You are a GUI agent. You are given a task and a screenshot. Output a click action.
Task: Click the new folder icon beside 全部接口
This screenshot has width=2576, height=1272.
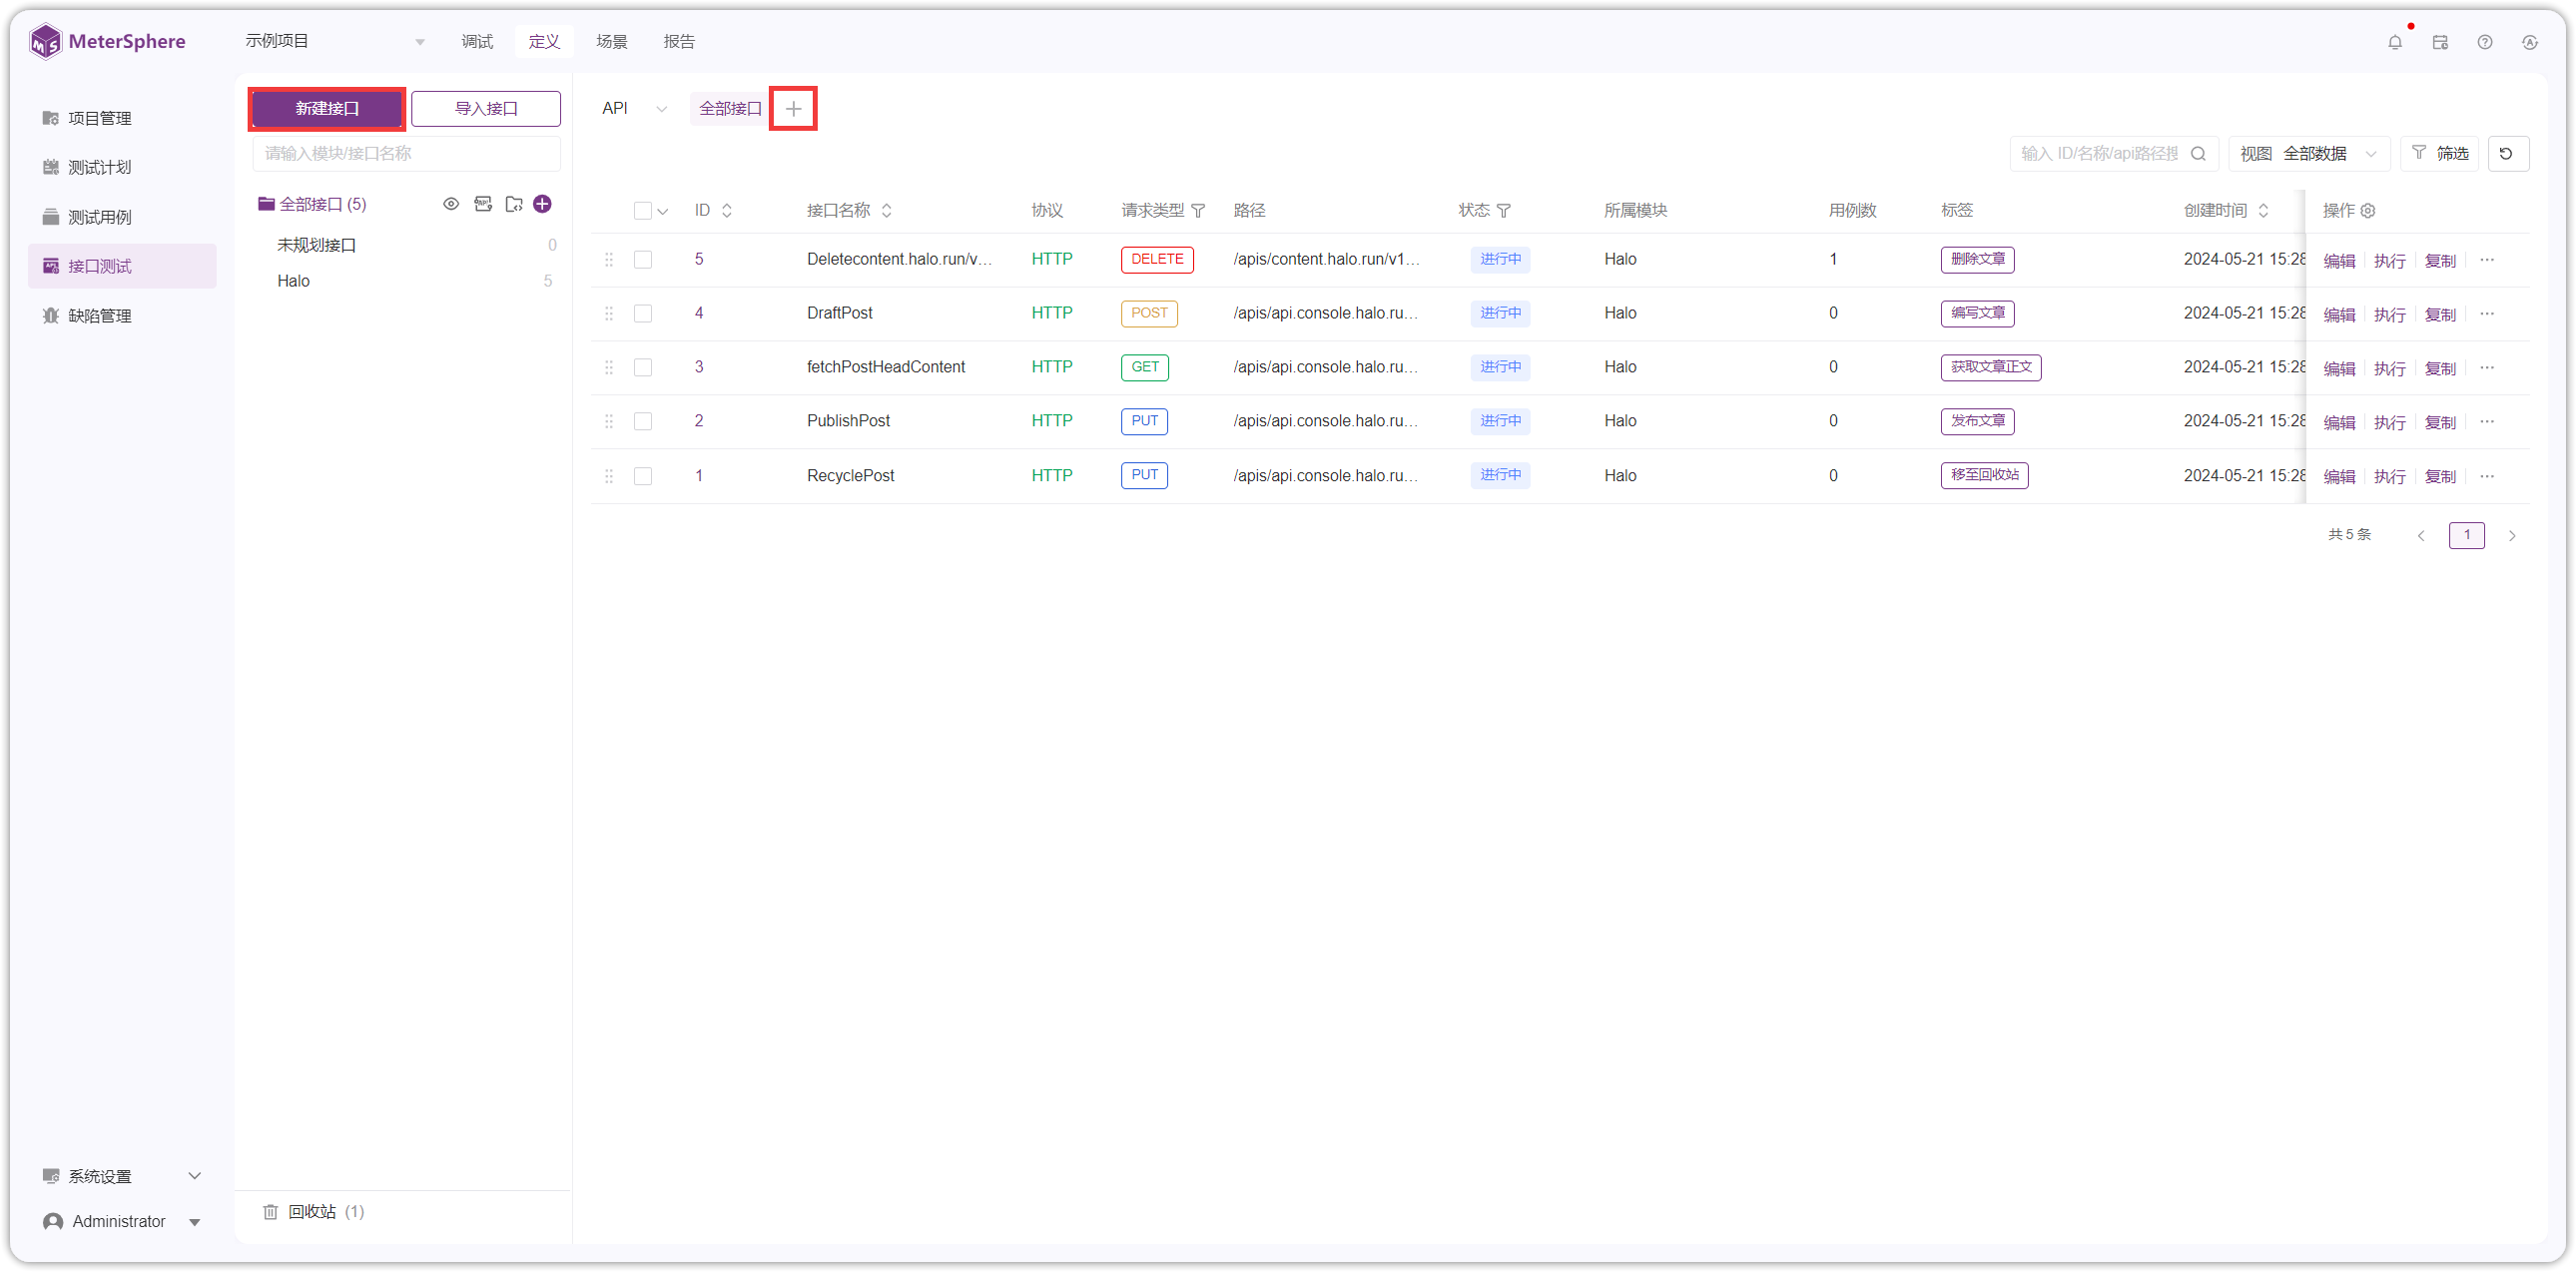pyautogui.click(x=514, y=204)
